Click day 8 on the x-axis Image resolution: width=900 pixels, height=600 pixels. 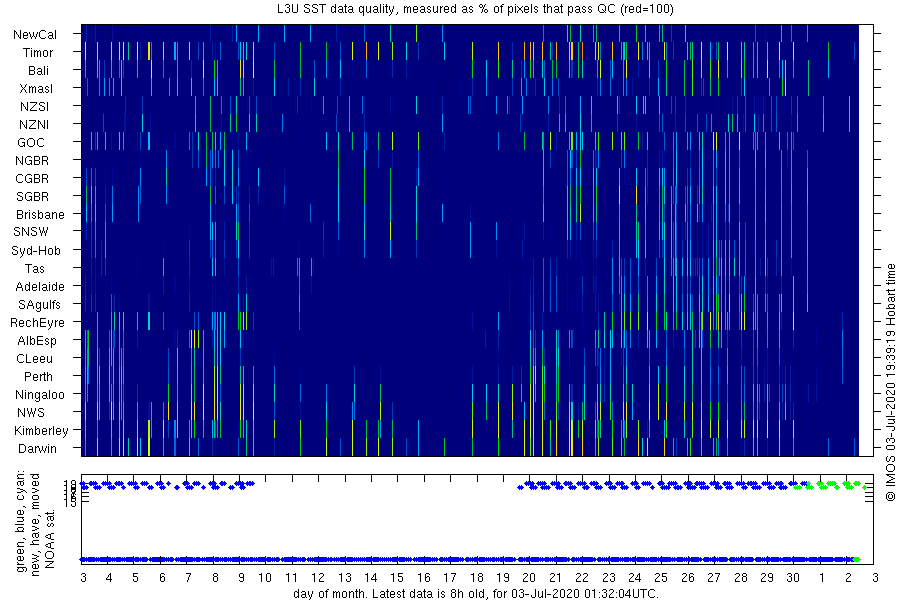click(x=215, y=578)
